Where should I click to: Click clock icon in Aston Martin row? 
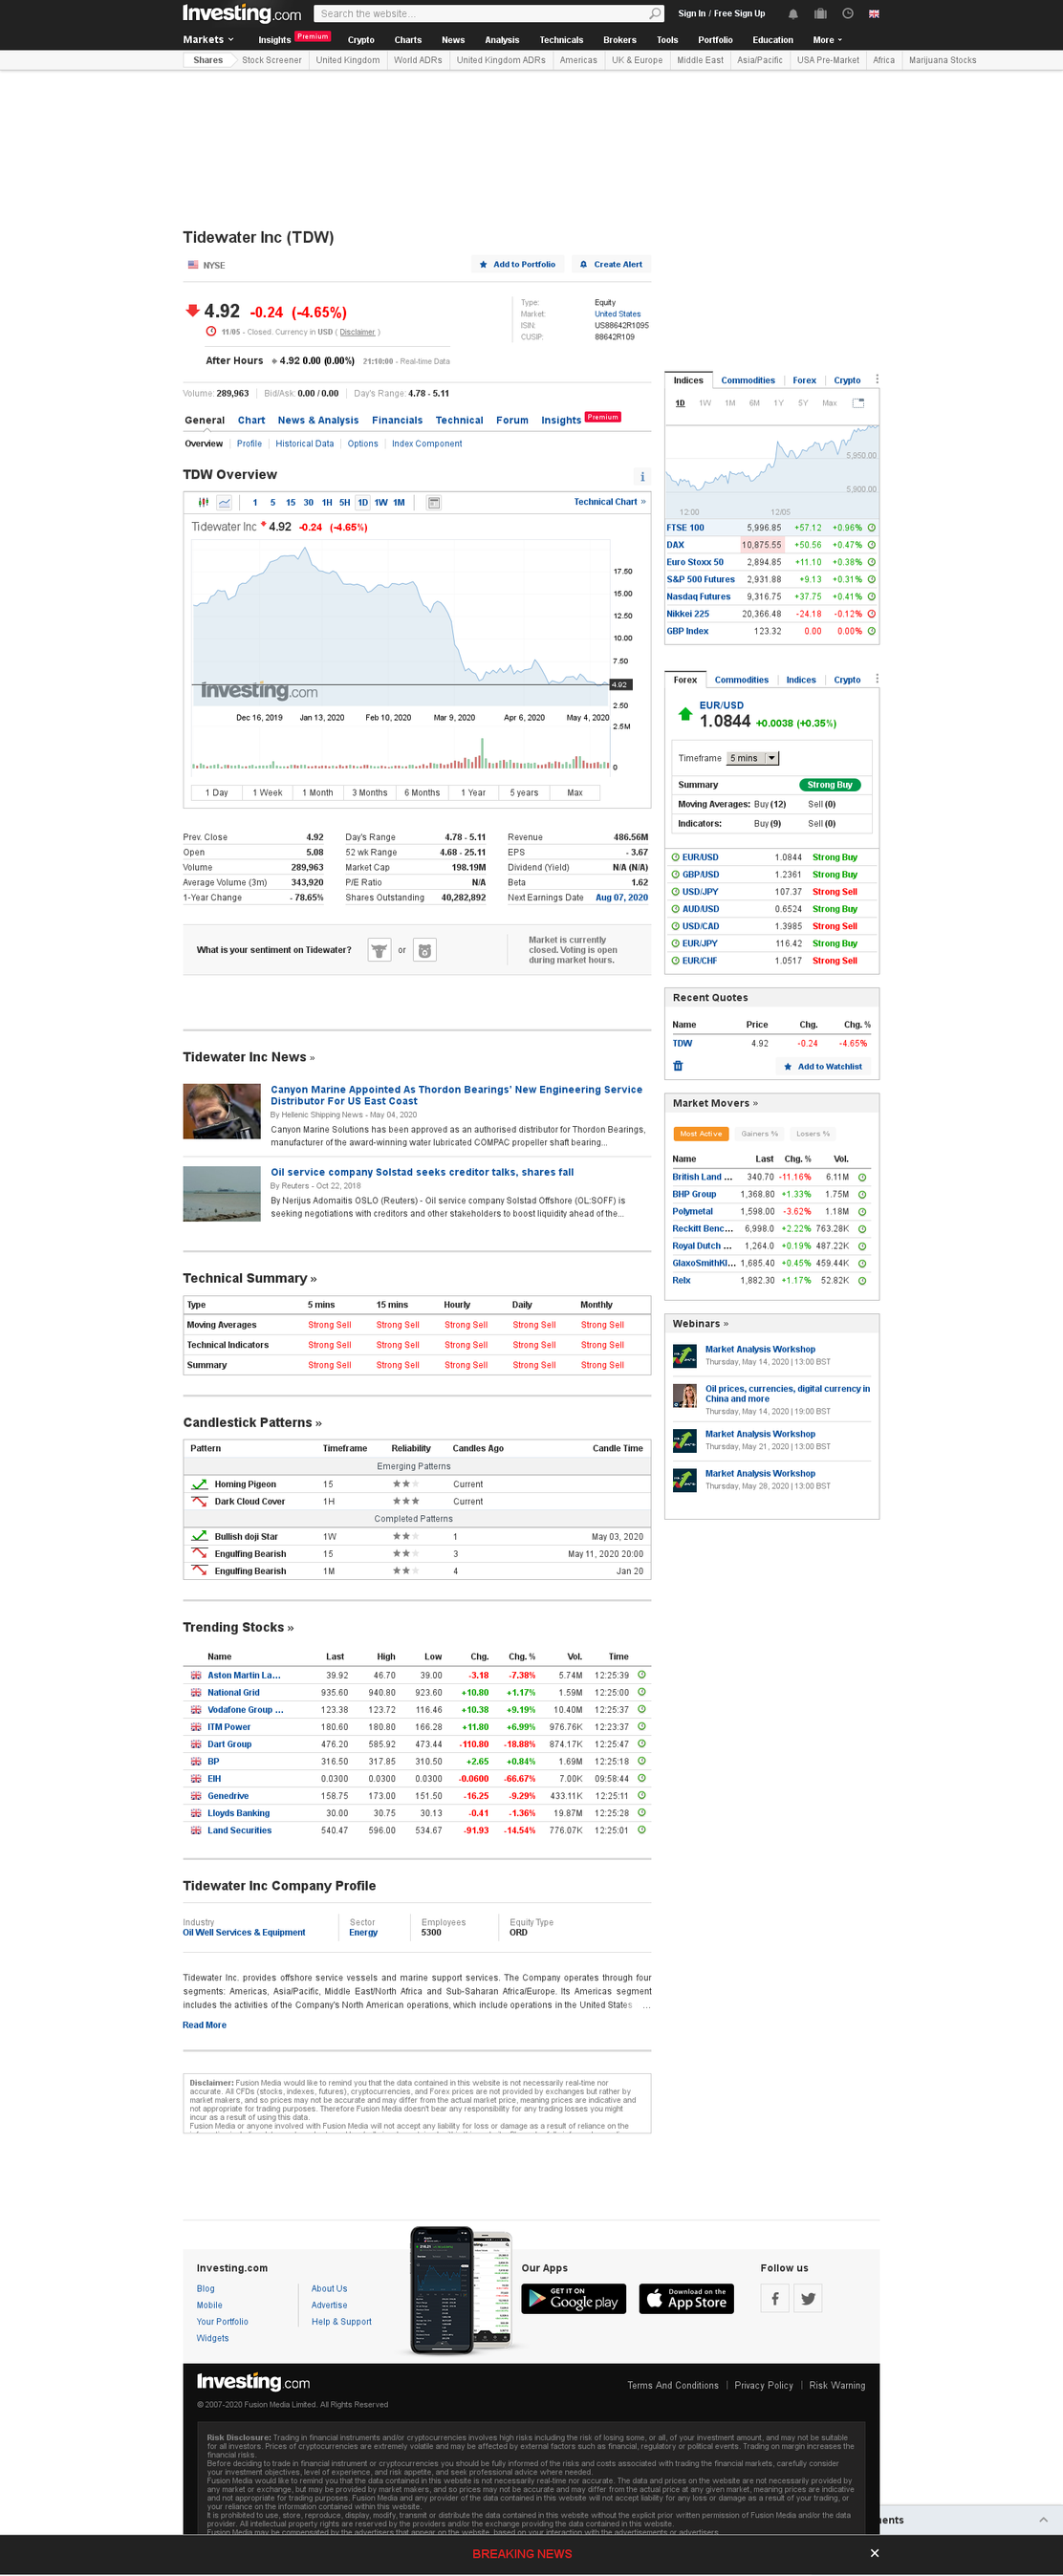point(642,1675)
